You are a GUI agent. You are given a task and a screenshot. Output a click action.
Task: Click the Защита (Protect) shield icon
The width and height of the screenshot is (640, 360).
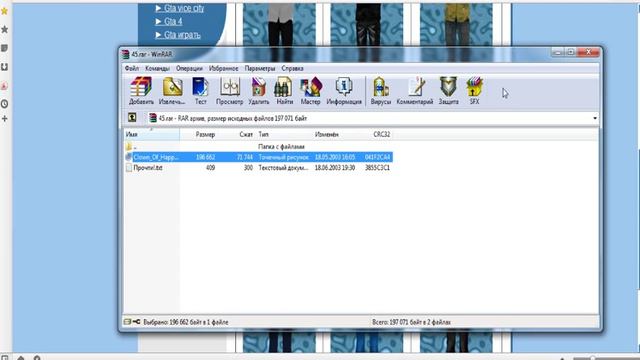[x=449, y=91]
